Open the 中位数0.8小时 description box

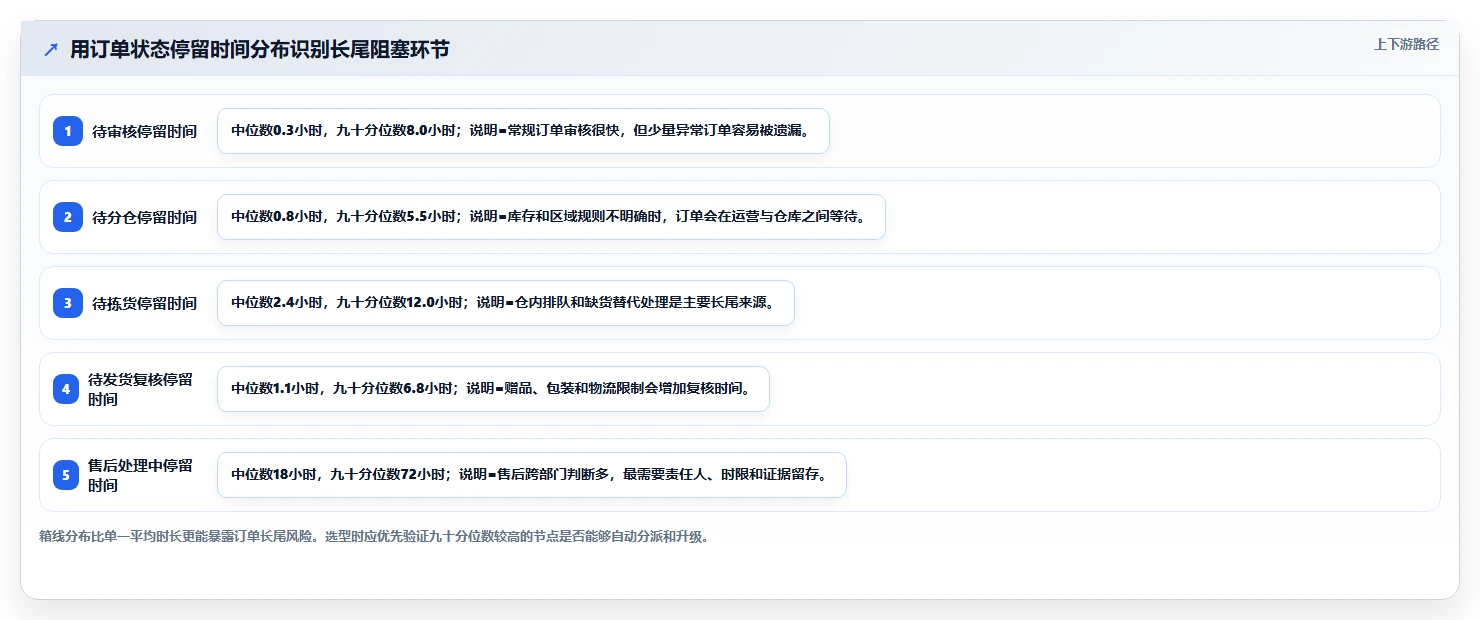coord(551,217)
